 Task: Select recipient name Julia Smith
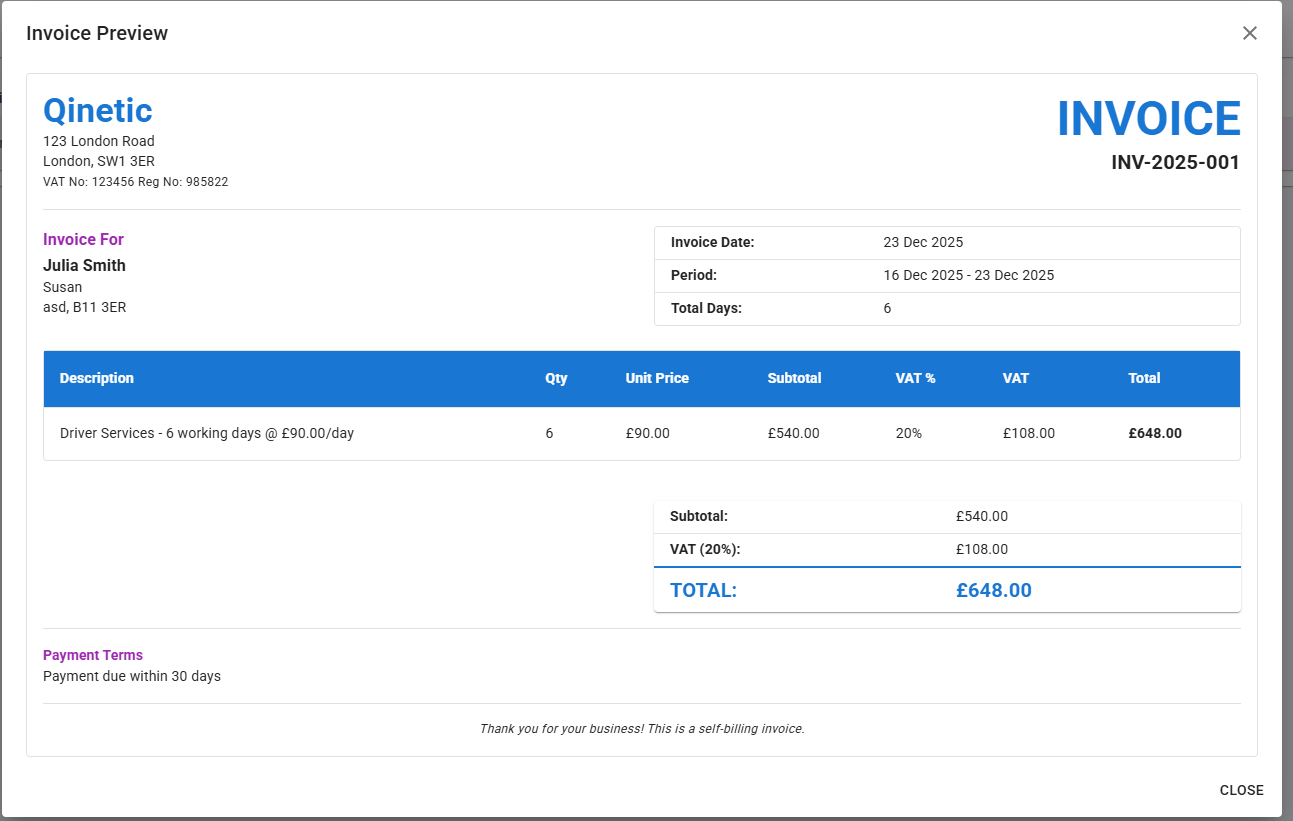84,265
